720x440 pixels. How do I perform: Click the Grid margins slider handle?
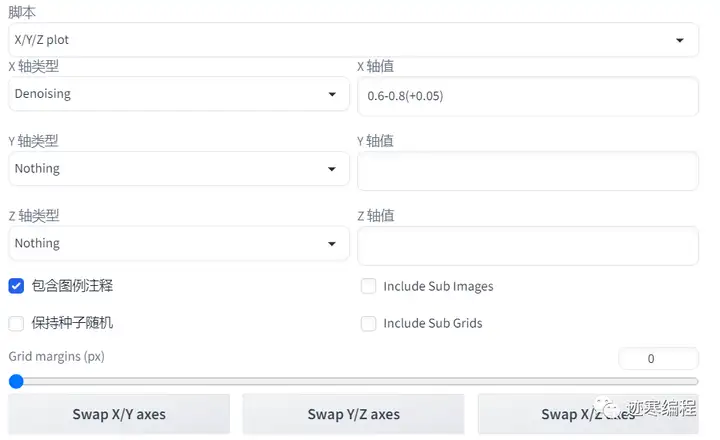(15, 381)
